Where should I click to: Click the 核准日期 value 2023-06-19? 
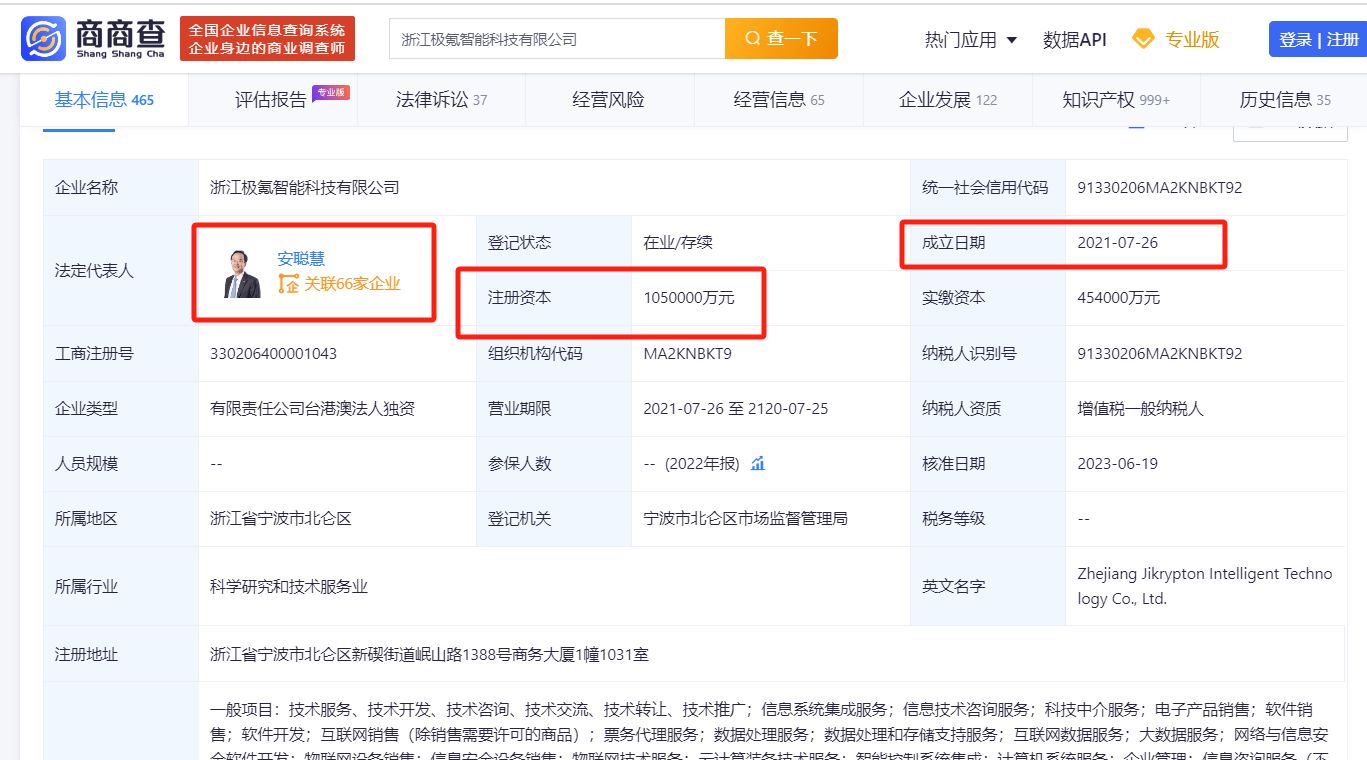point(1118,463)
